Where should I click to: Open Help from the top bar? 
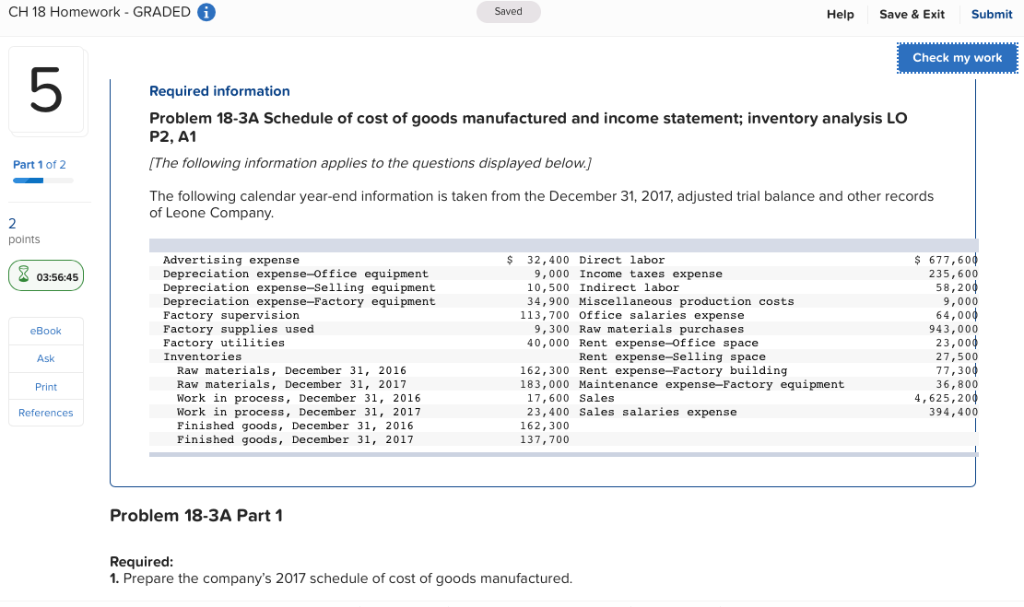840,14
